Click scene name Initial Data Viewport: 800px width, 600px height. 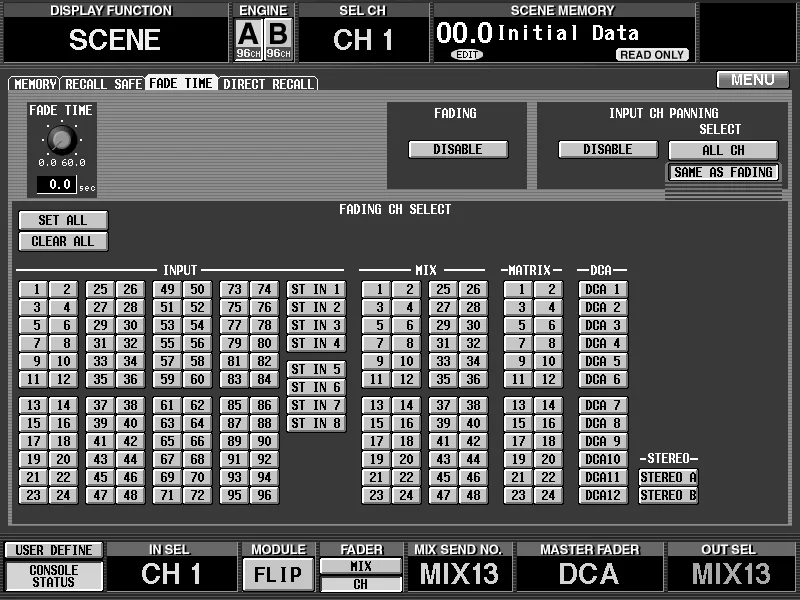point(568,33)
